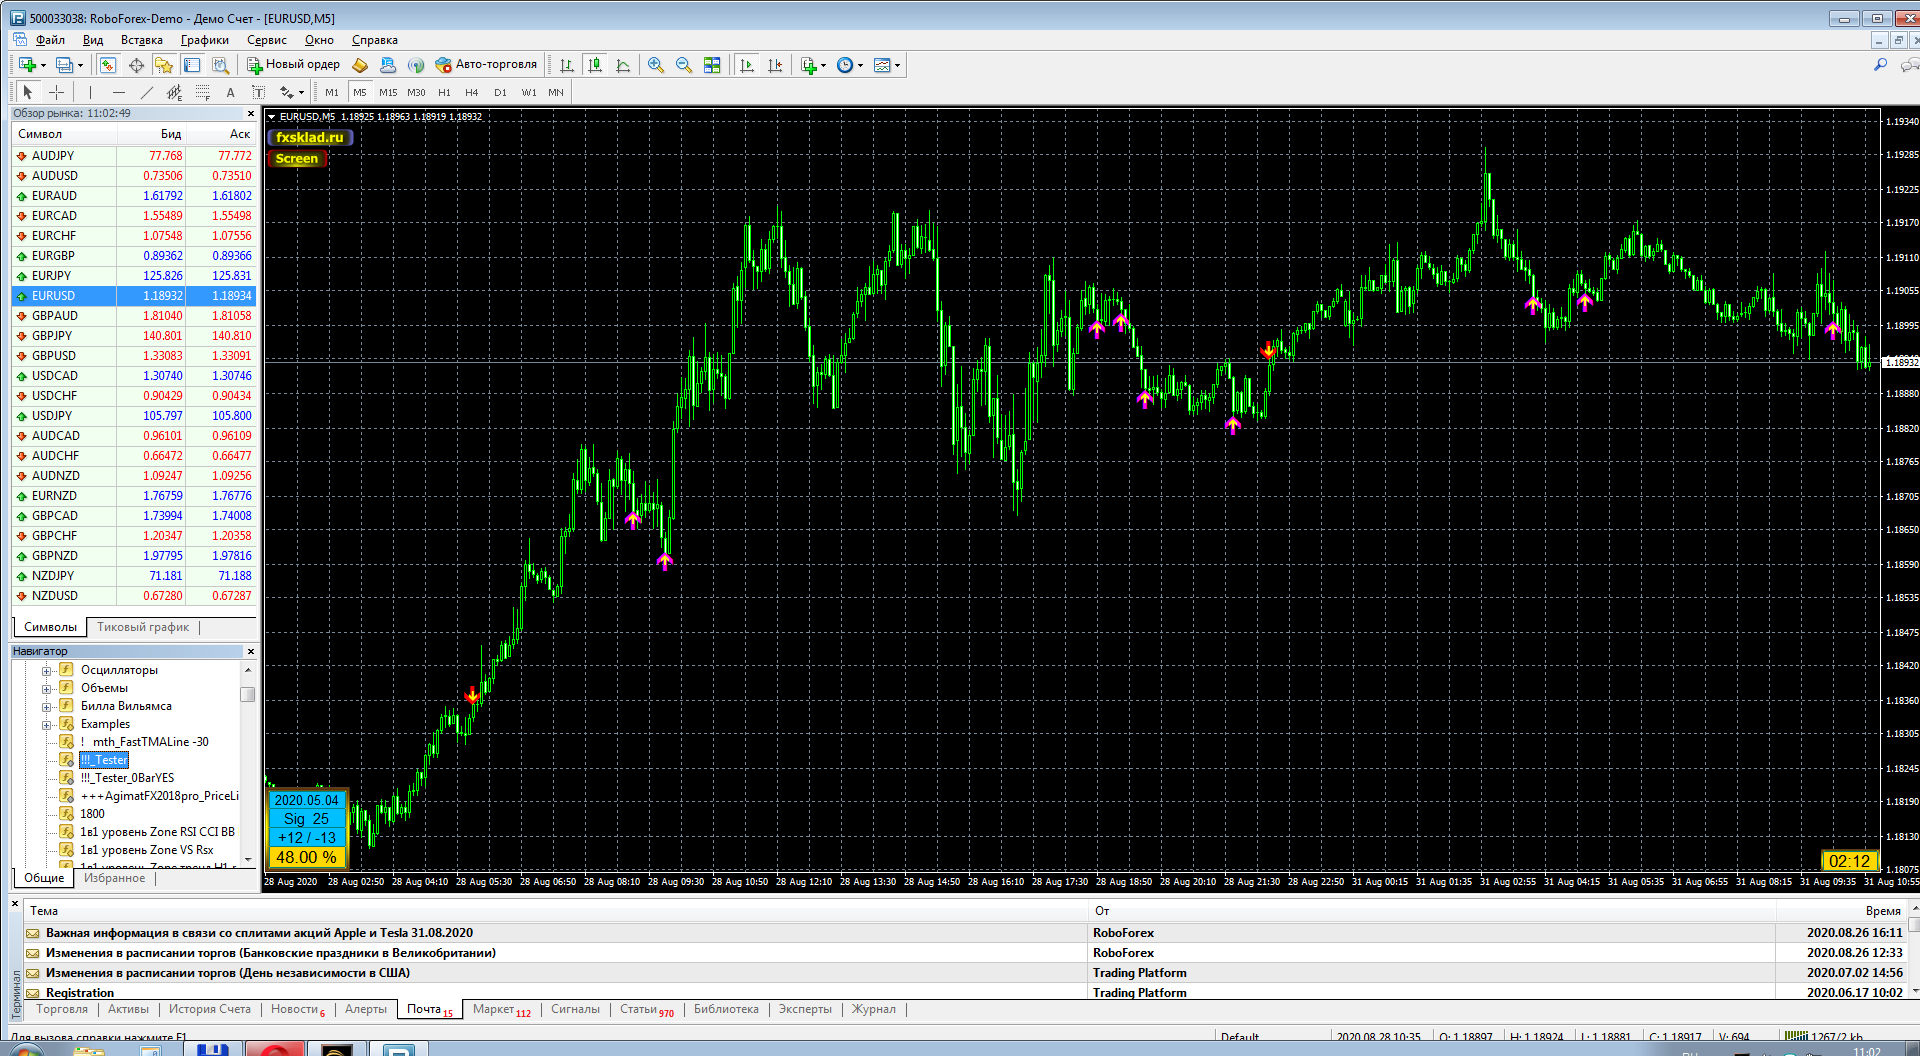Expand the Билла Вильямса indicators folder
Image resolution: width=1920 pixels, height=1056 pixels.
(46, 706)
